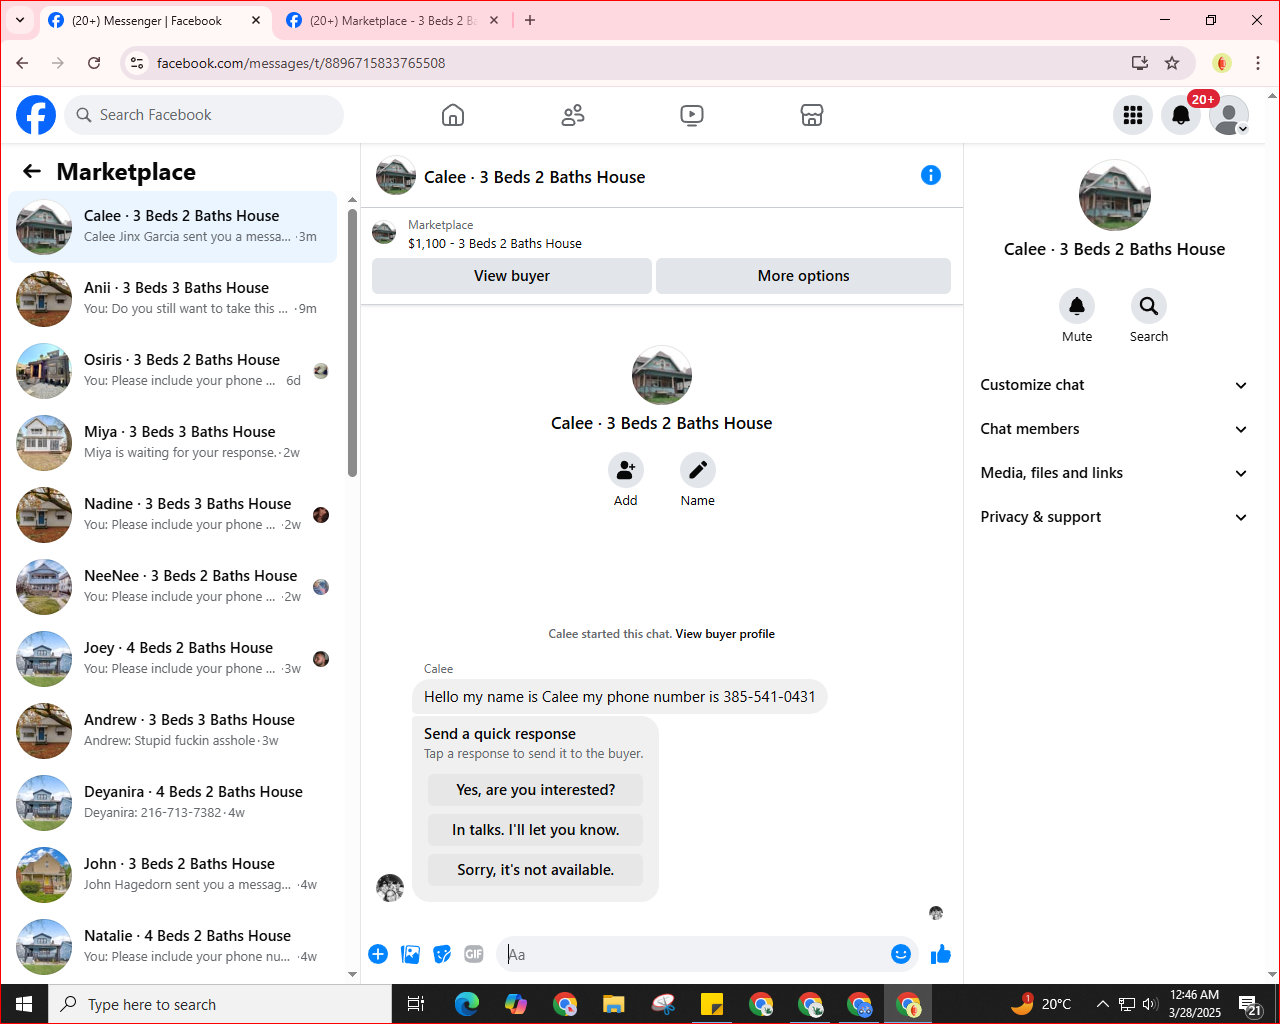Open the account profile avatar menu

click(x=1229, y=115)
